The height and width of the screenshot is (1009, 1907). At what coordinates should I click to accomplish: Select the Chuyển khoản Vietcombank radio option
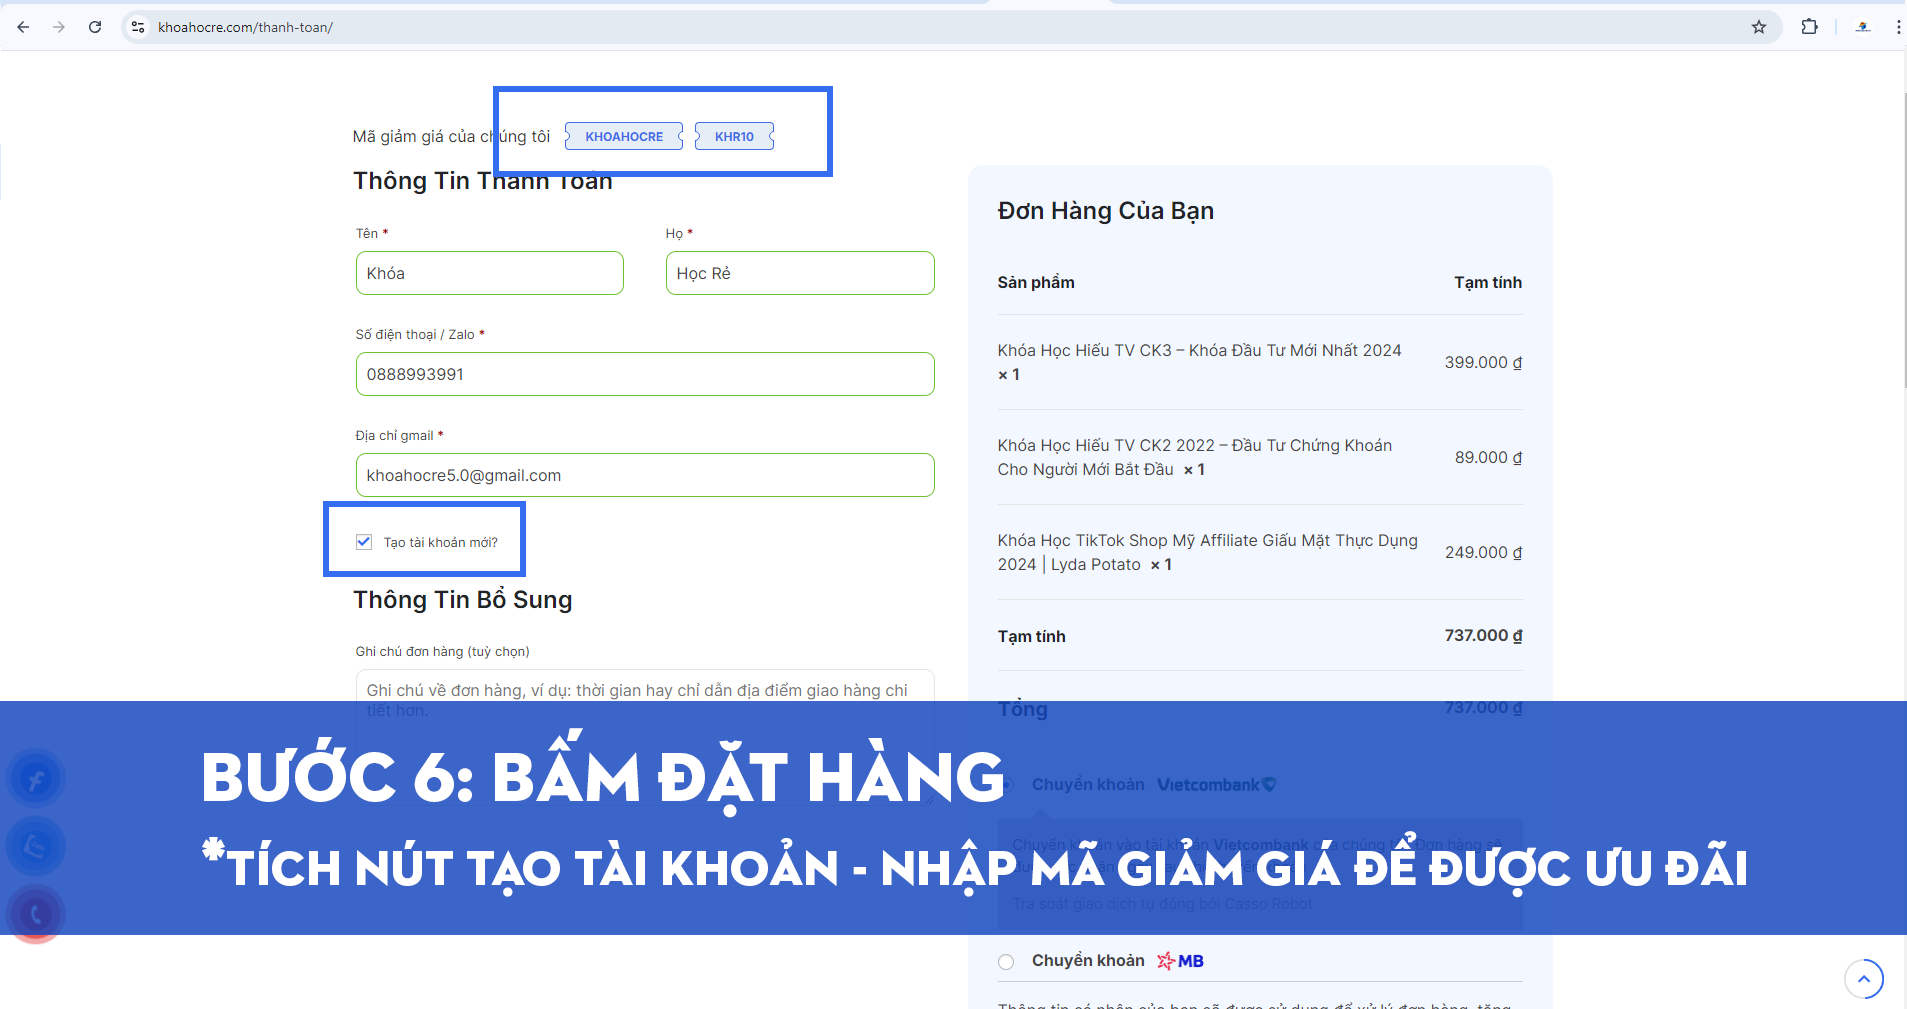1006,785
